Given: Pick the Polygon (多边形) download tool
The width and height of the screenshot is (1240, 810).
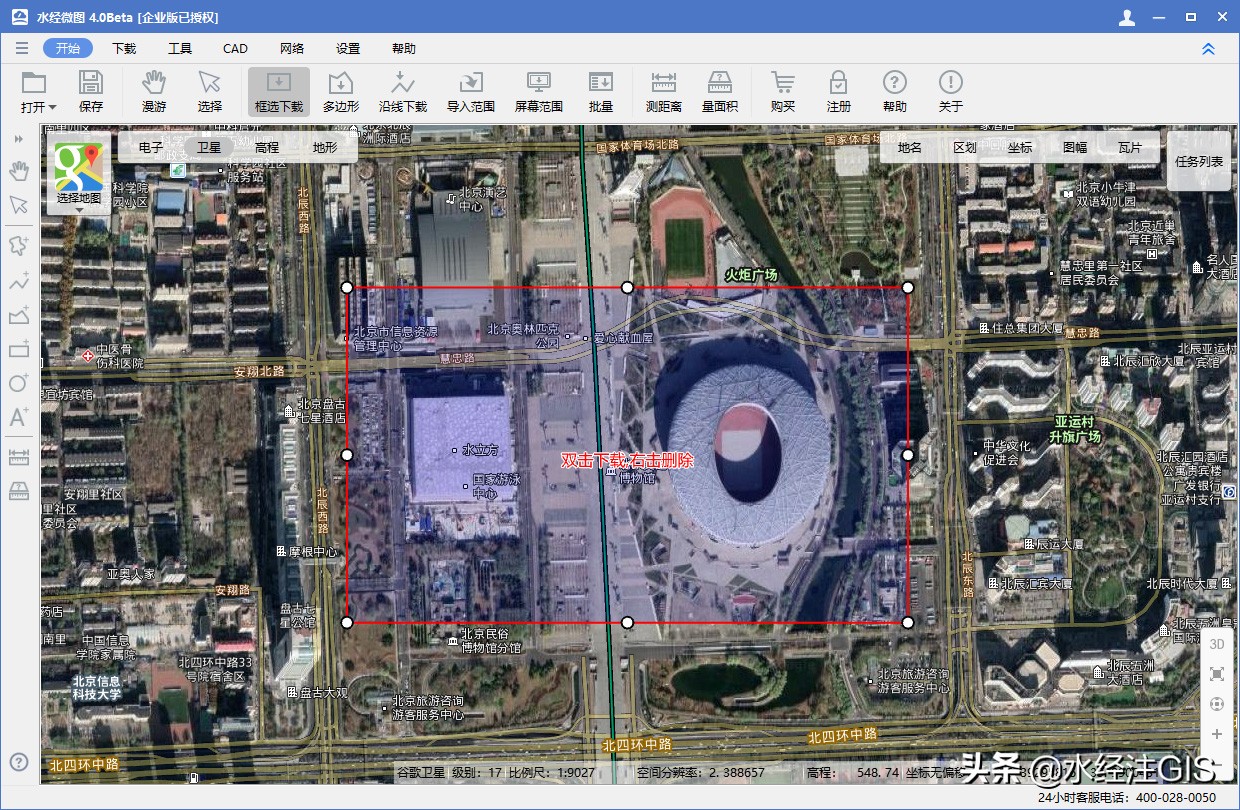Looking at the screenshot, I should tap(341, 91).
